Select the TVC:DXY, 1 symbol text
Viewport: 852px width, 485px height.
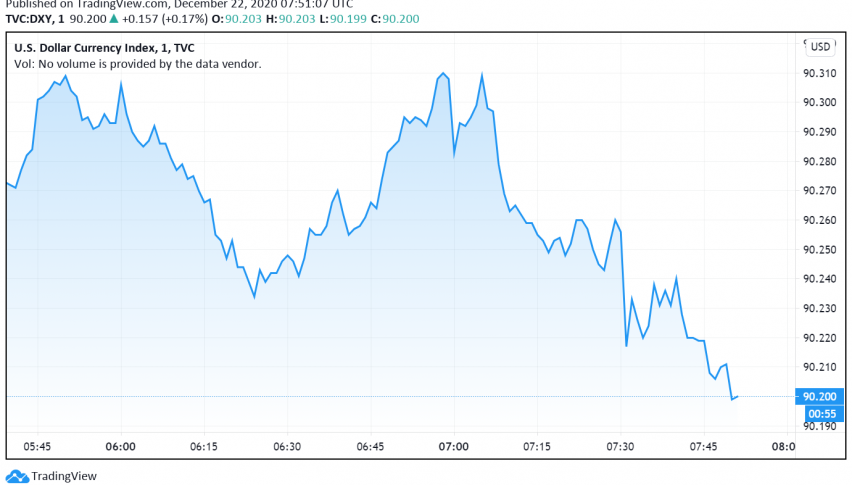pos(35,19)
